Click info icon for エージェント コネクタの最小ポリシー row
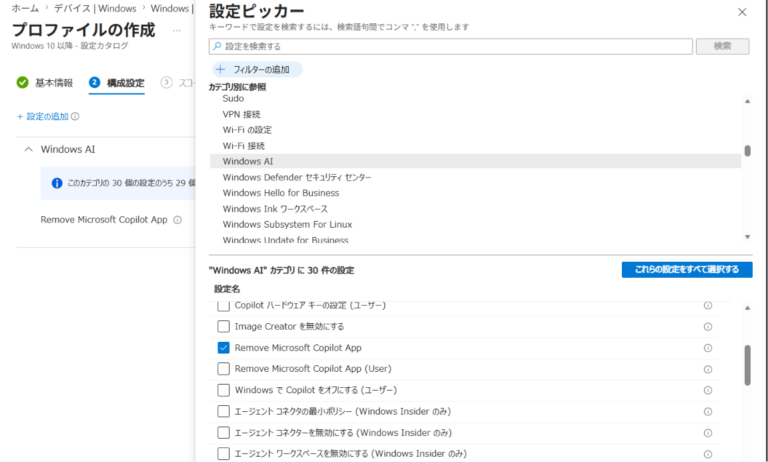This screenshot has height=462, width=768. 708,411
